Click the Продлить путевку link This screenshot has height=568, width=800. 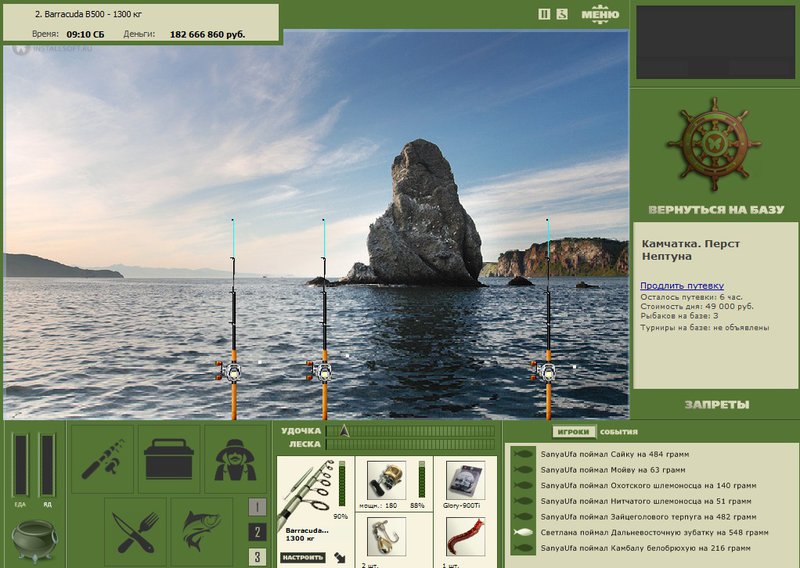click(x=682, y=286)
